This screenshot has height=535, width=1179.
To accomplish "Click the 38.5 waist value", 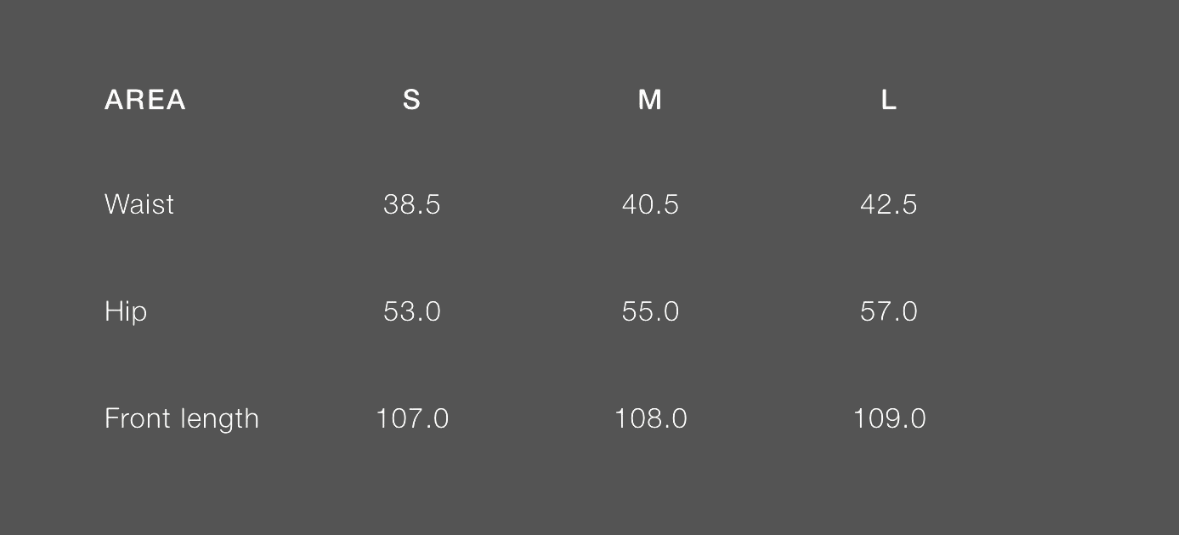I will coord(411,205).
